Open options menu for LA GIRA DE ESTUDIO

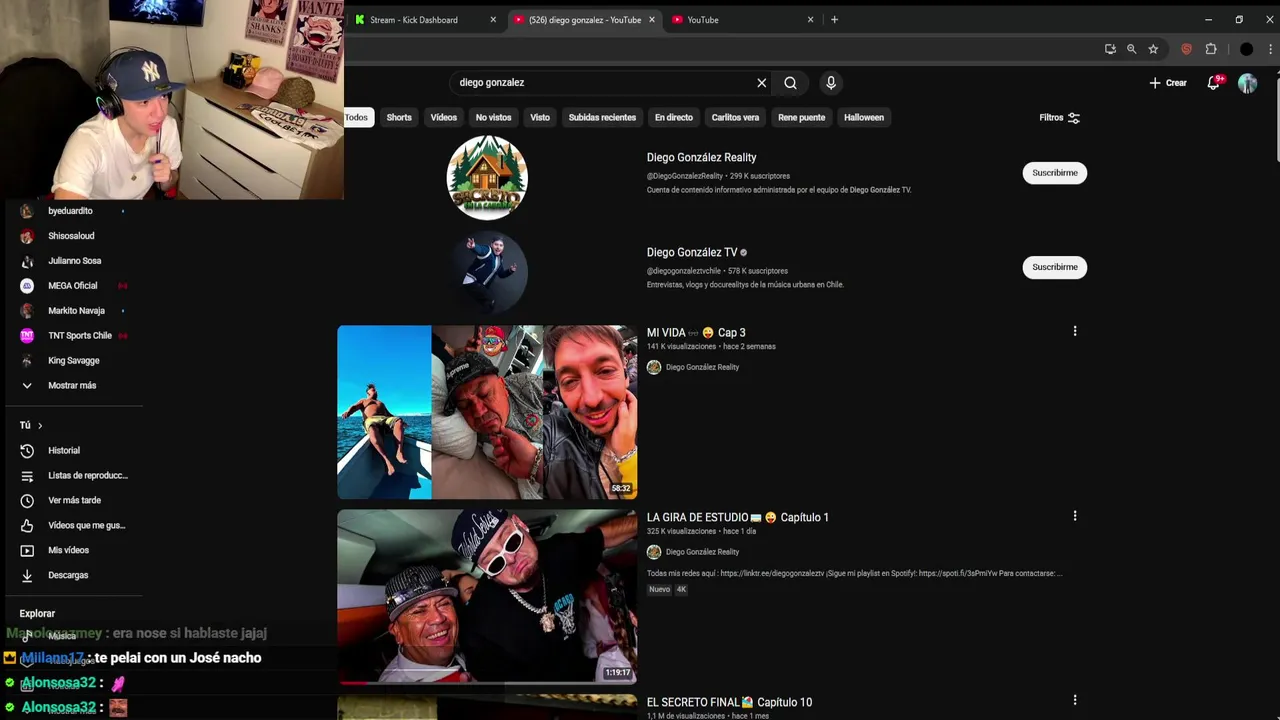(1075, 516)
